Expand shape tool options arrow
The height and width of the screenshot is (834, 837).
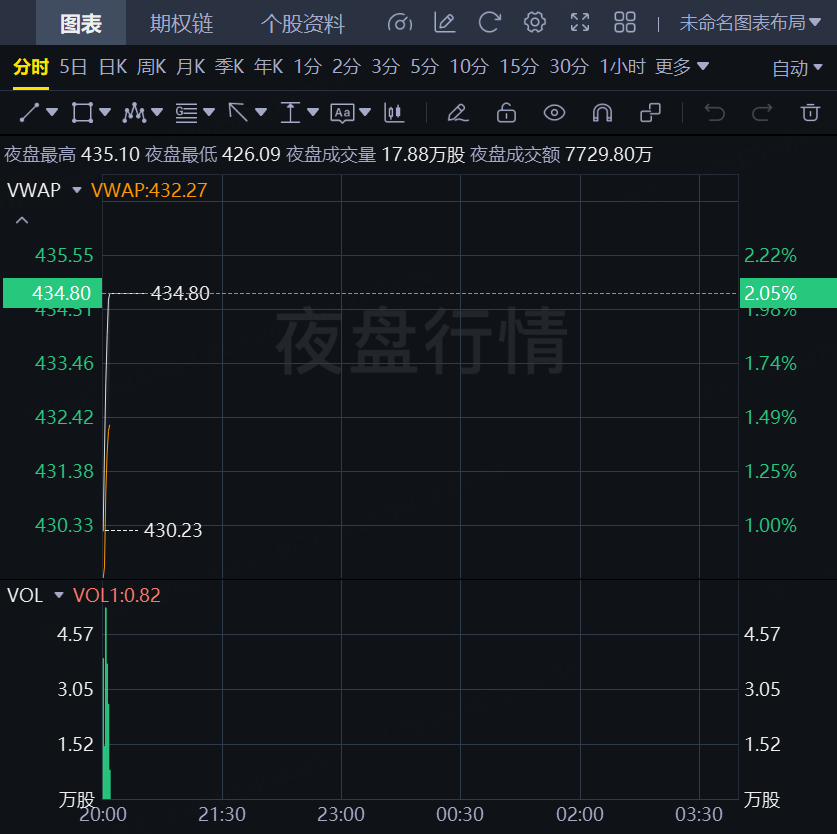pyautogui.click(x=105, y=113)
